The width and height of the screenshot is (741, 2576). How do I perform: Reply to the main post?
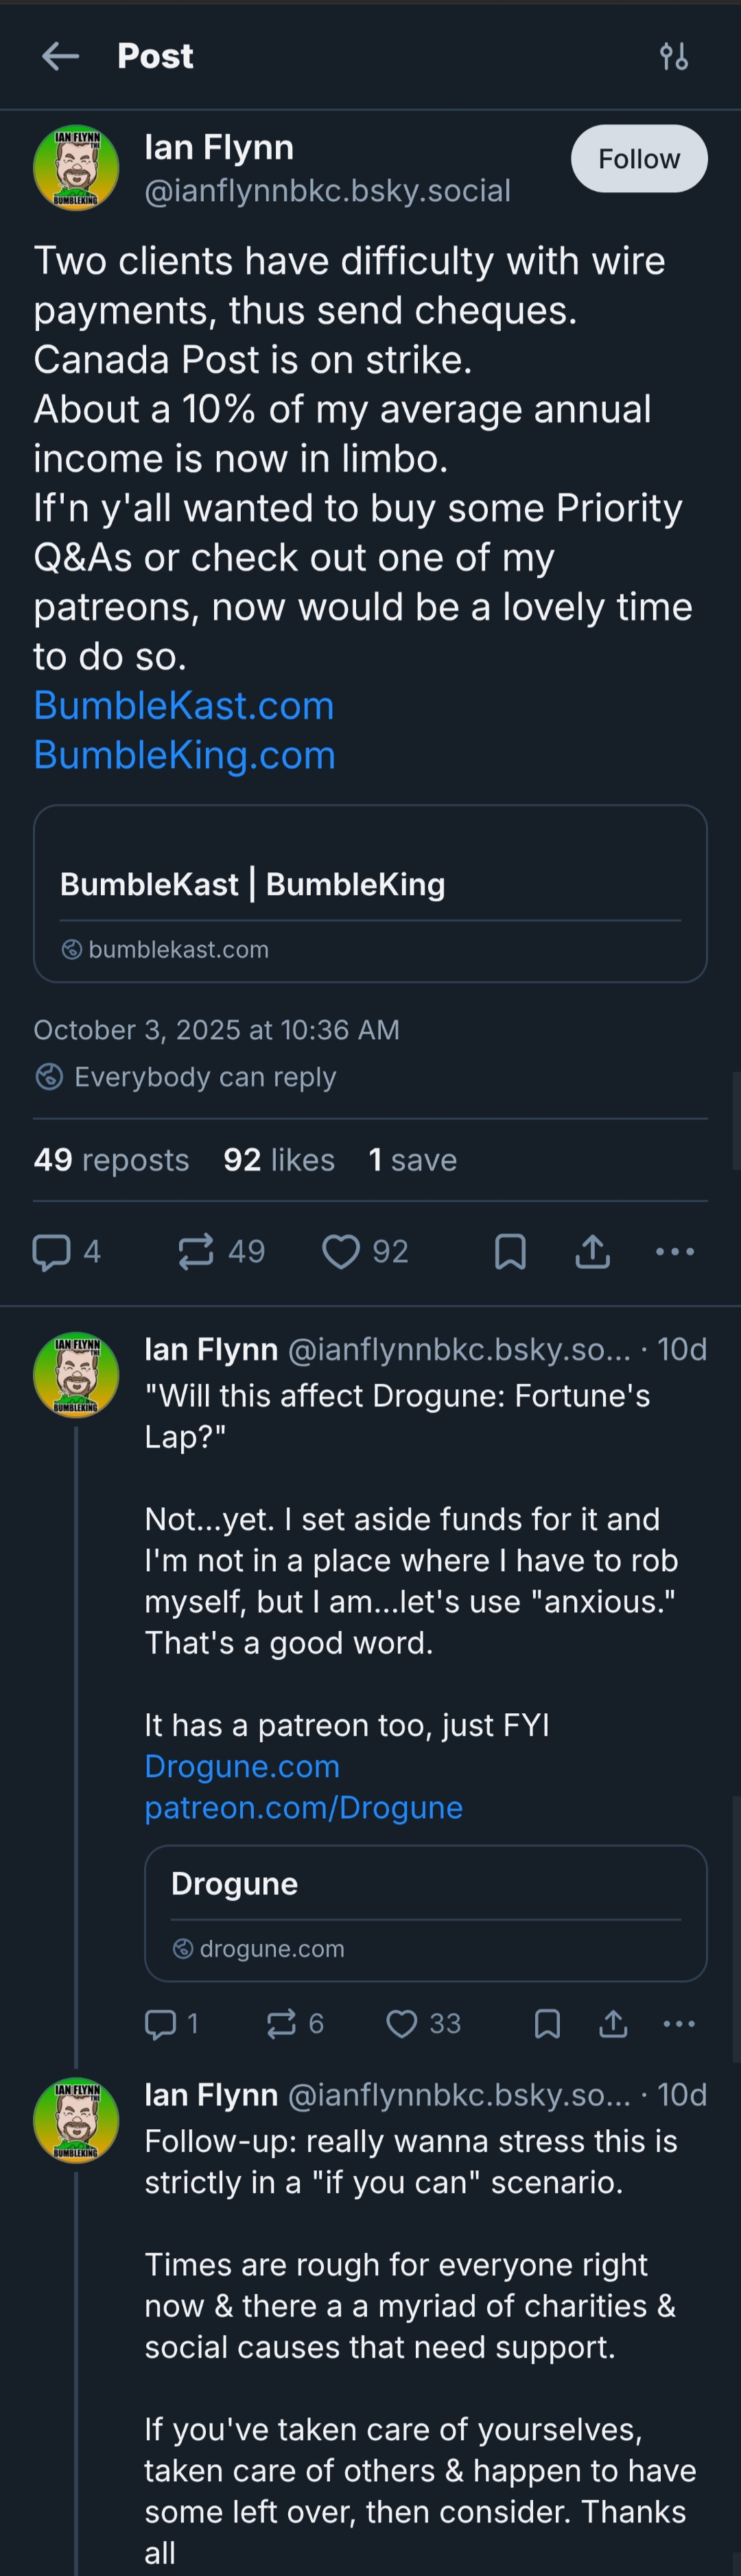52,1251
